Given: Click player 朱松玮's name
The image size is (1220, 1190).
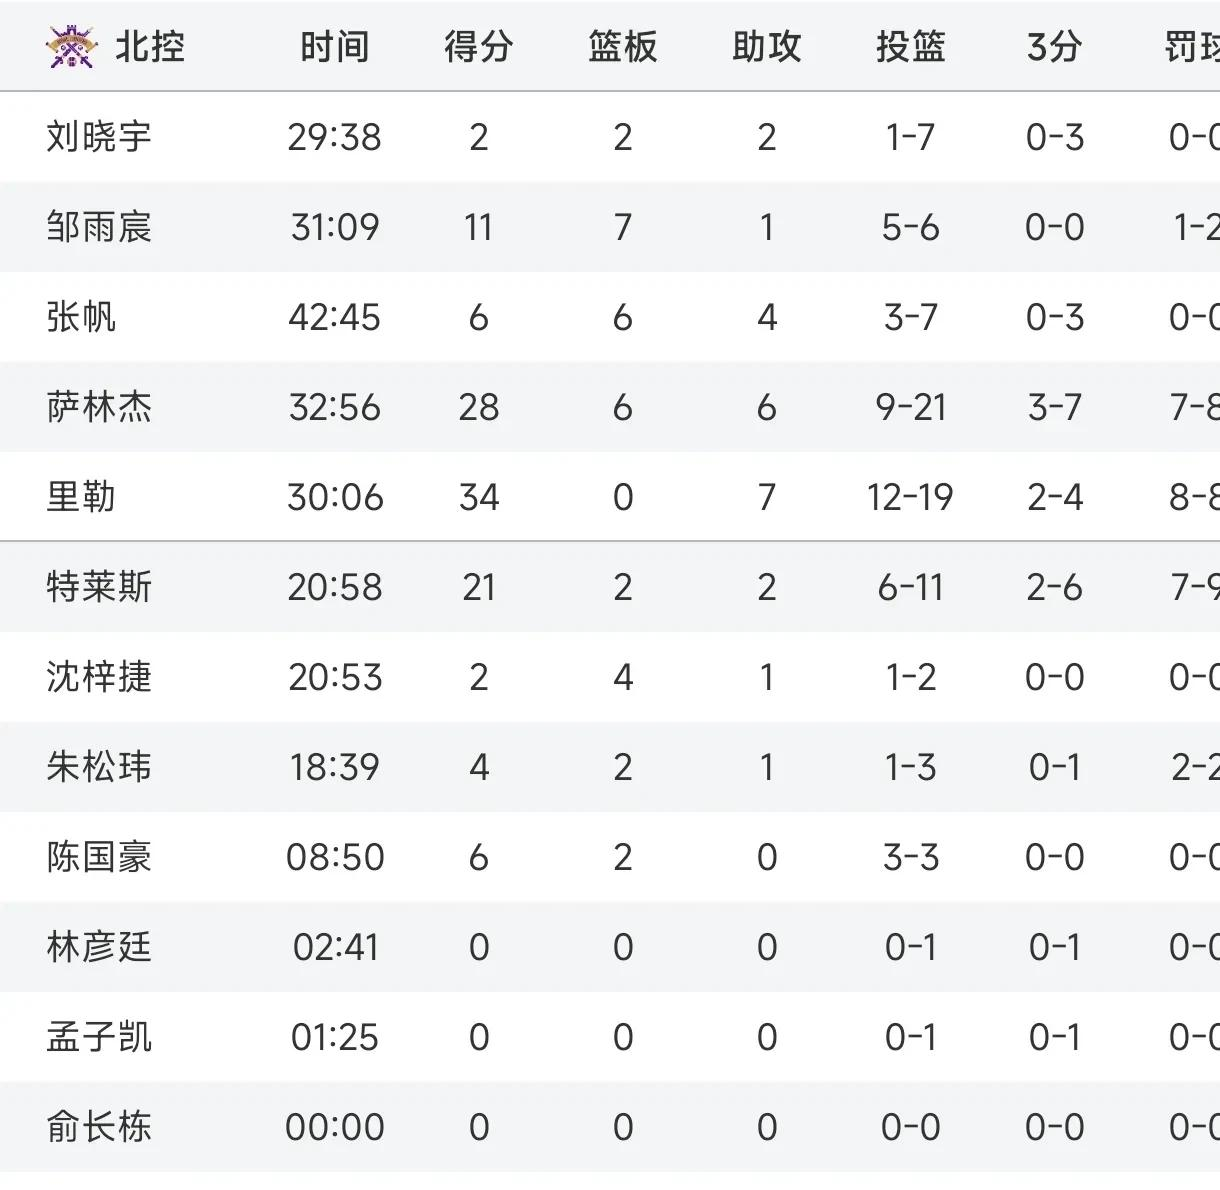Looking at the screenshot, I should coord(99,767).
